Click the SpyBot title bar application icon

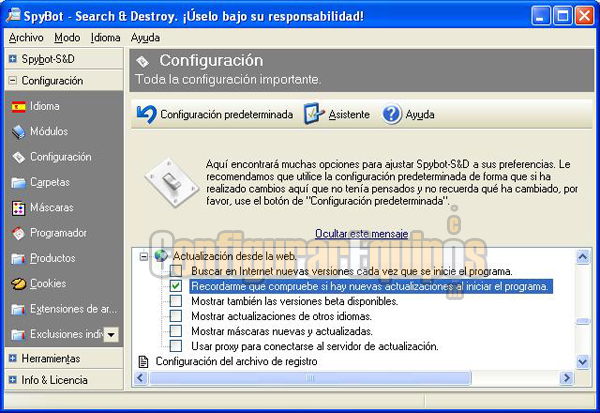coord(13,15)
